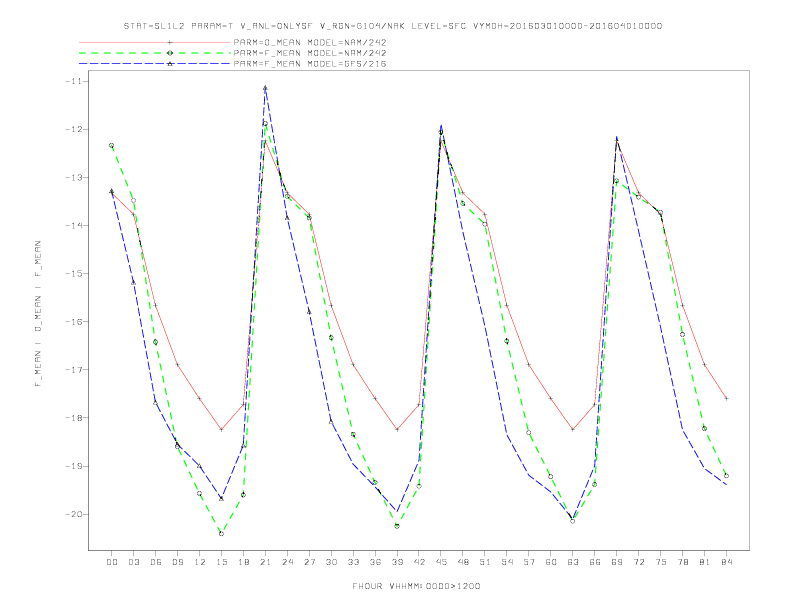This screenshot has height=612, width=792.
Task: Click x-axis tick label 81
Action: click(705, 562)
